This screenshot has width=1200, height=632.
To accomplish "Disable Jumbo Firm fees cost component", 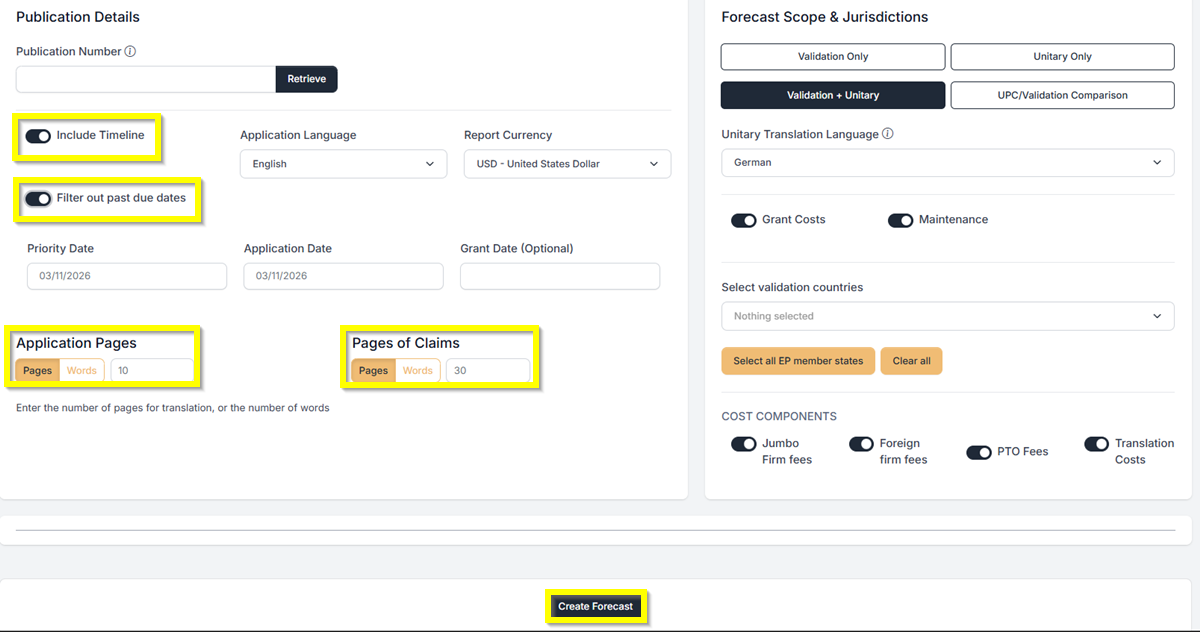I will (x=743, y=444).
